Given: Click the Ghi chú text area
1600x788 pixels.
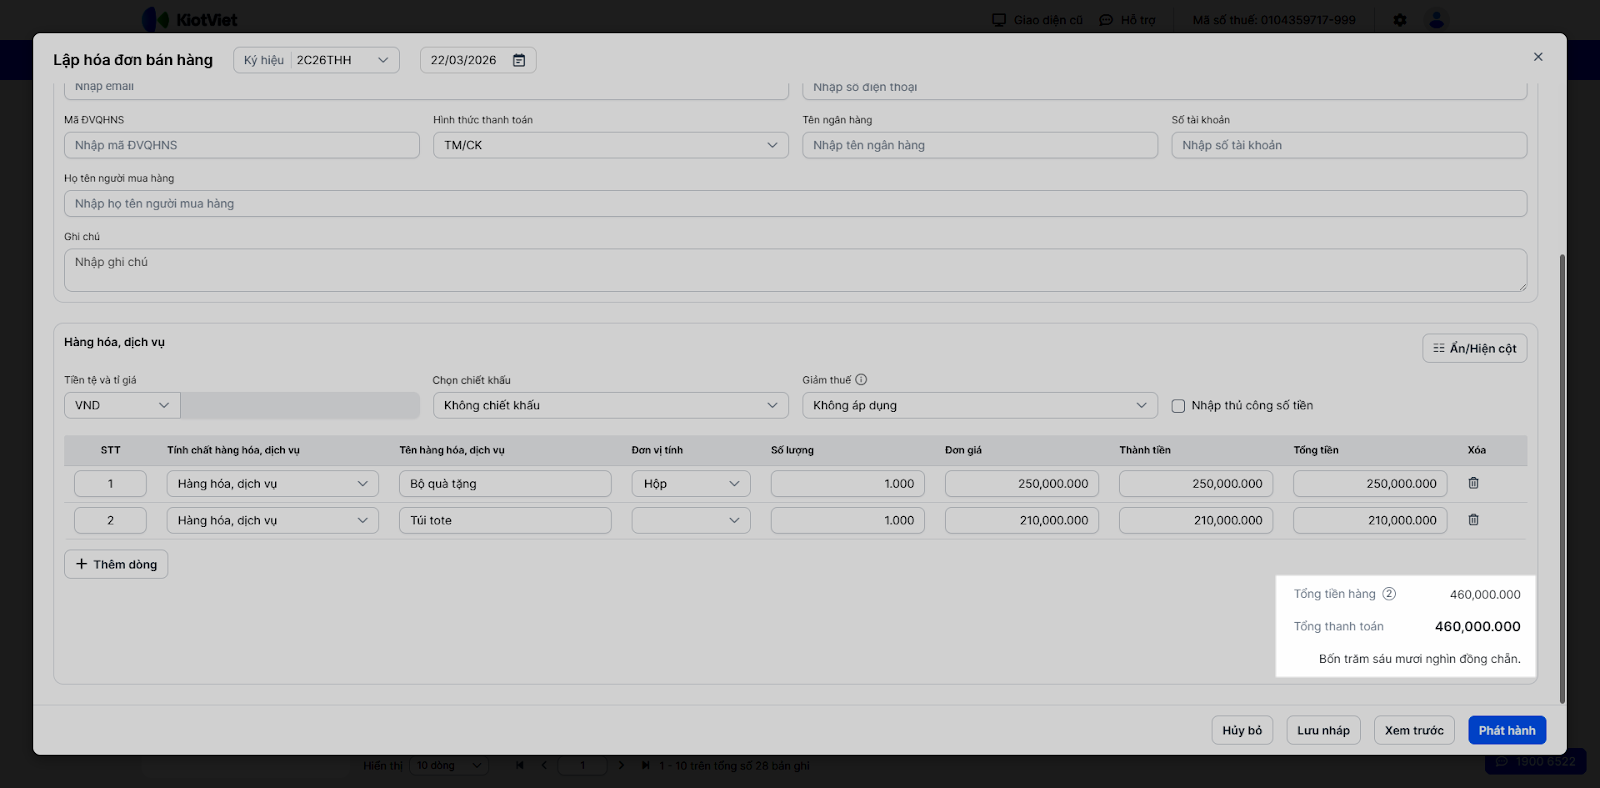Looking at the screenshot, I should pyautogui.click(x=795, y=270).
